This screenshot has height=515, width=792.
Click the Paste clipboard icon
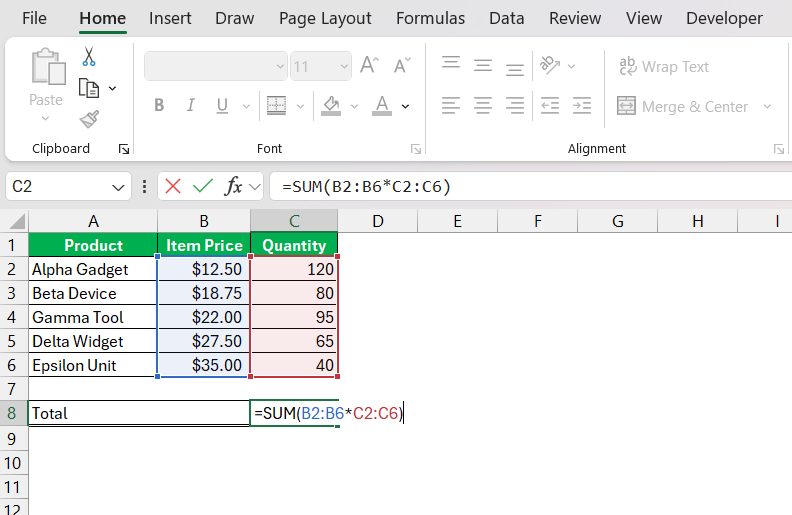[x=48, y=67]
